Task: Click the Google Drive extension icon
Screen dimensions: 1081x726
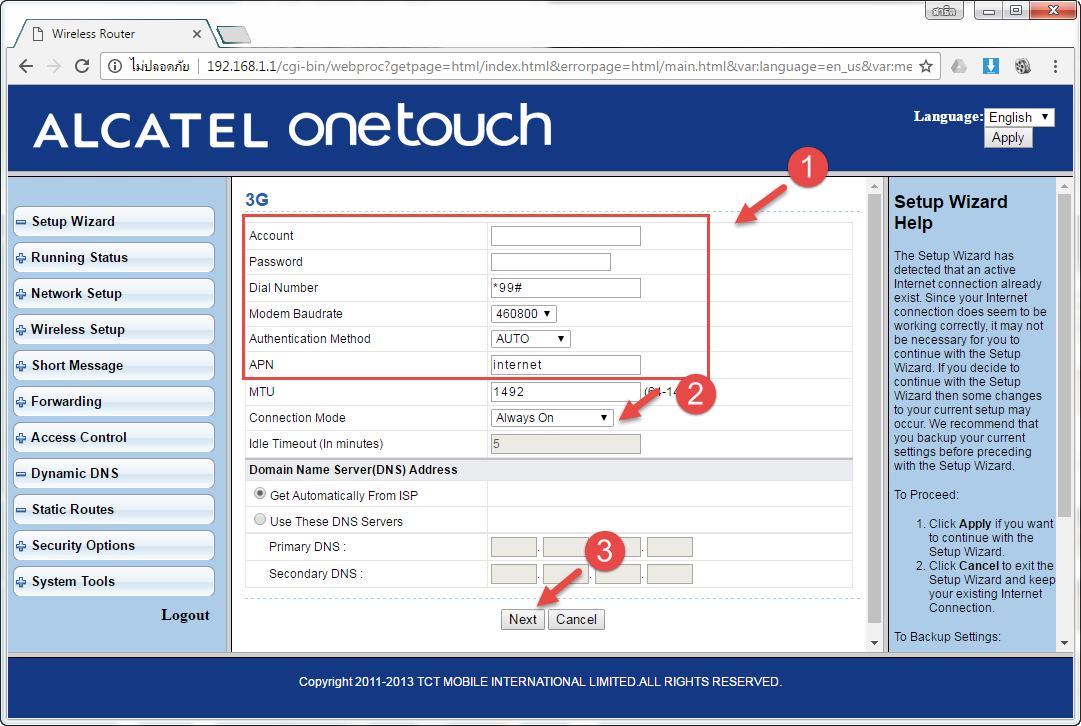Action: click(x=959, y=66)
